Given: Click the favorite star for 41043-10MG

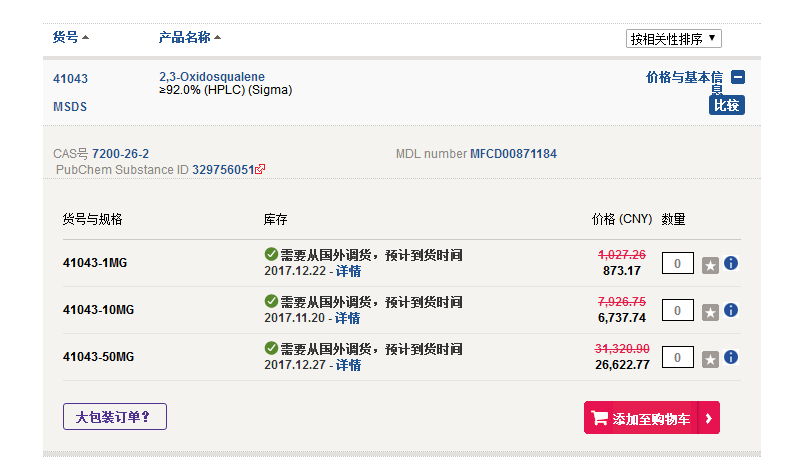Looking at the screenshot, I should 710,312.
